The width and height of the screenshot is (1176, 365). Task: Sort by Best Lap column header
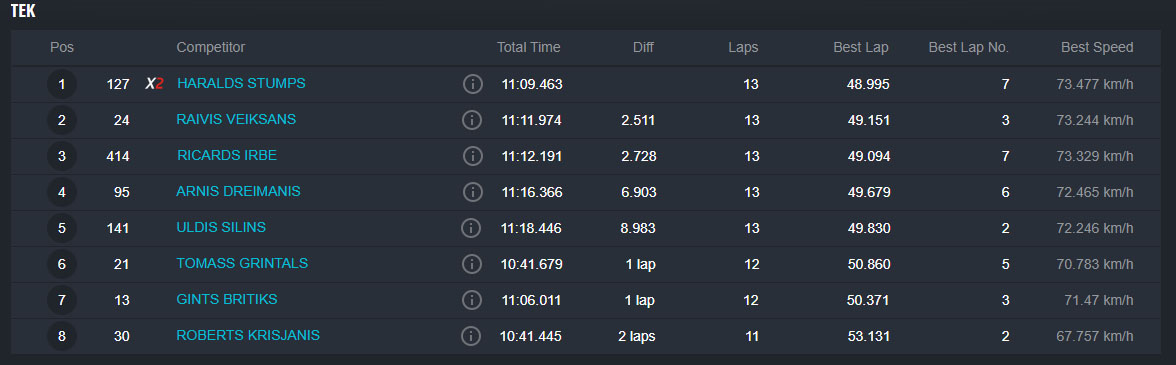coord(861,47)
